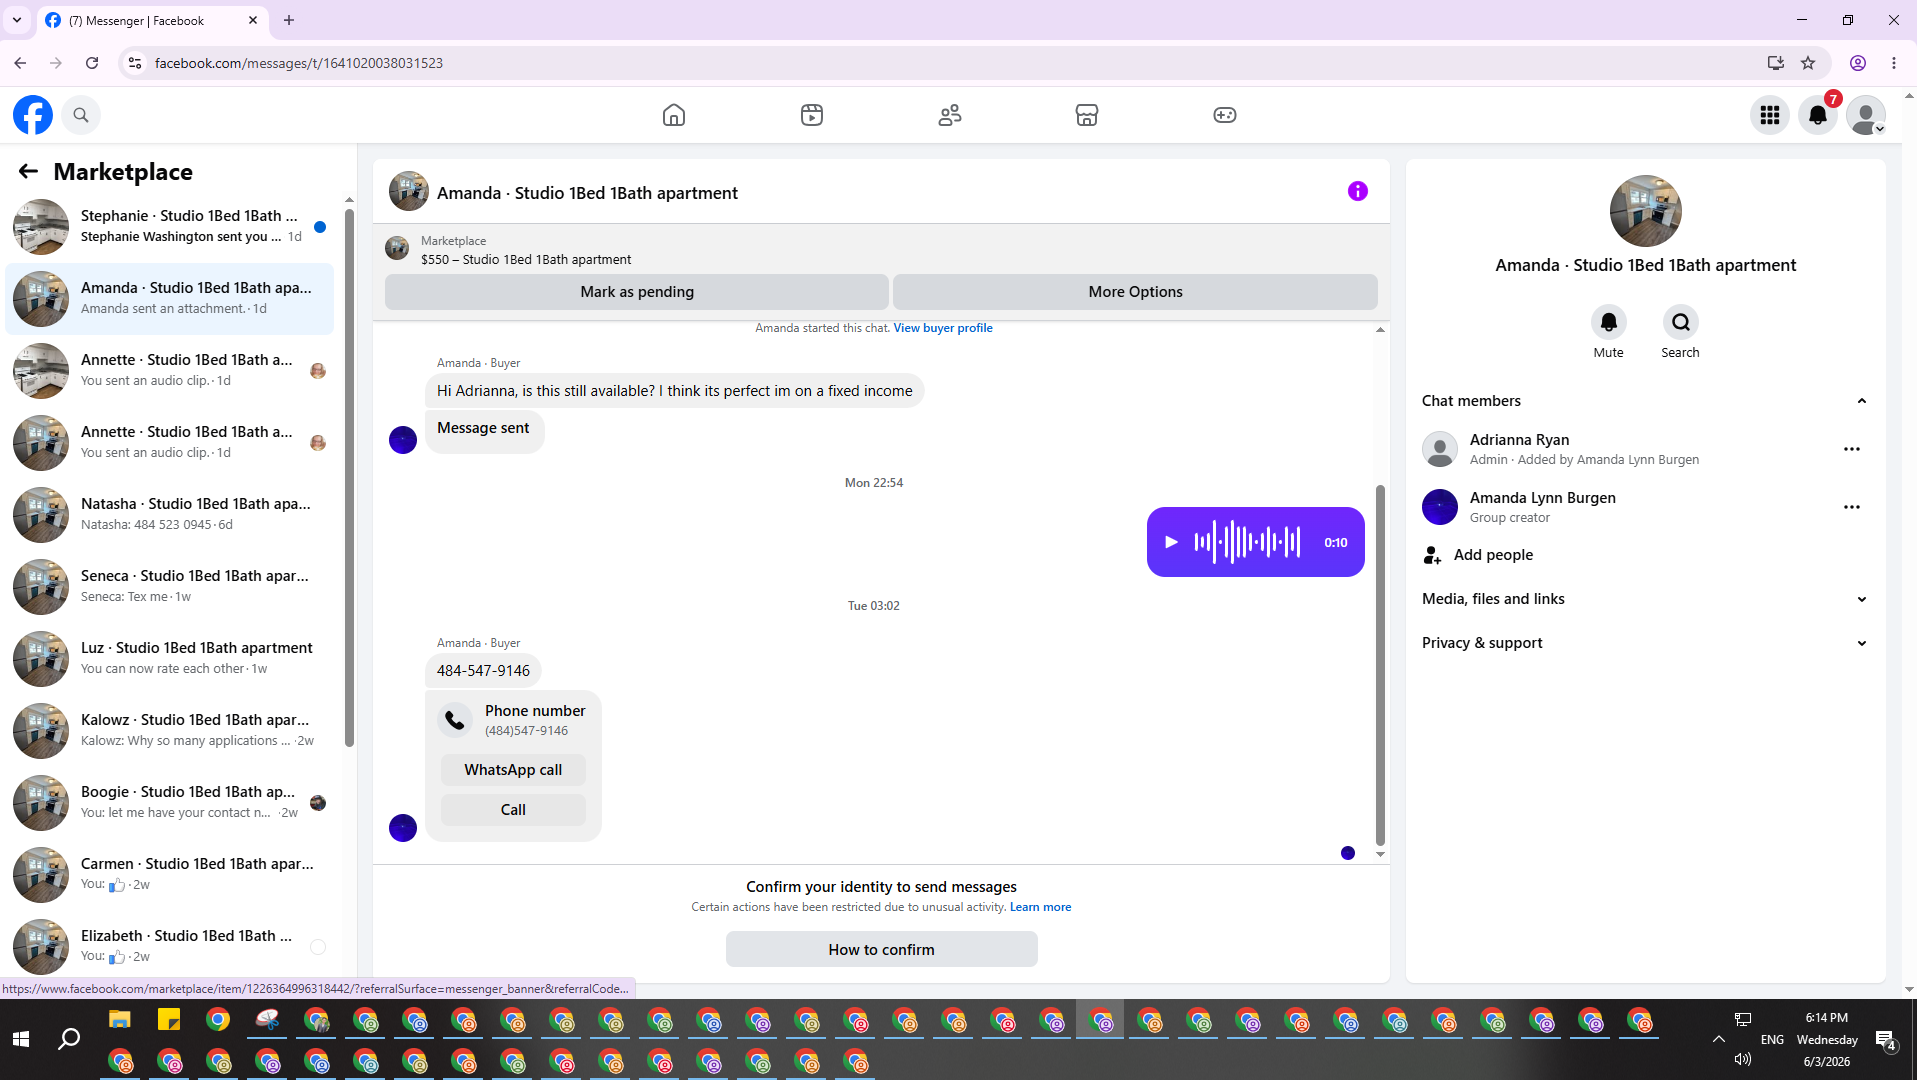The height and width of the screenshot is (1080, 1917).
Task: Open notifications bell with 7 badge
Action: click(1818, 115)
